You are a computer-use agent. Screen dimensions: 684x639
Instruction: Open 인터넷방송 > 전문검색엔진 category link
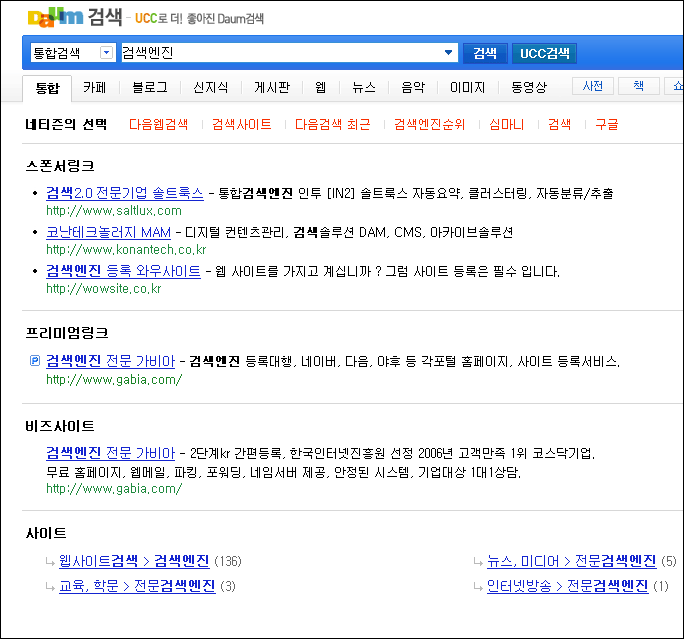click(x=568, y=586)
